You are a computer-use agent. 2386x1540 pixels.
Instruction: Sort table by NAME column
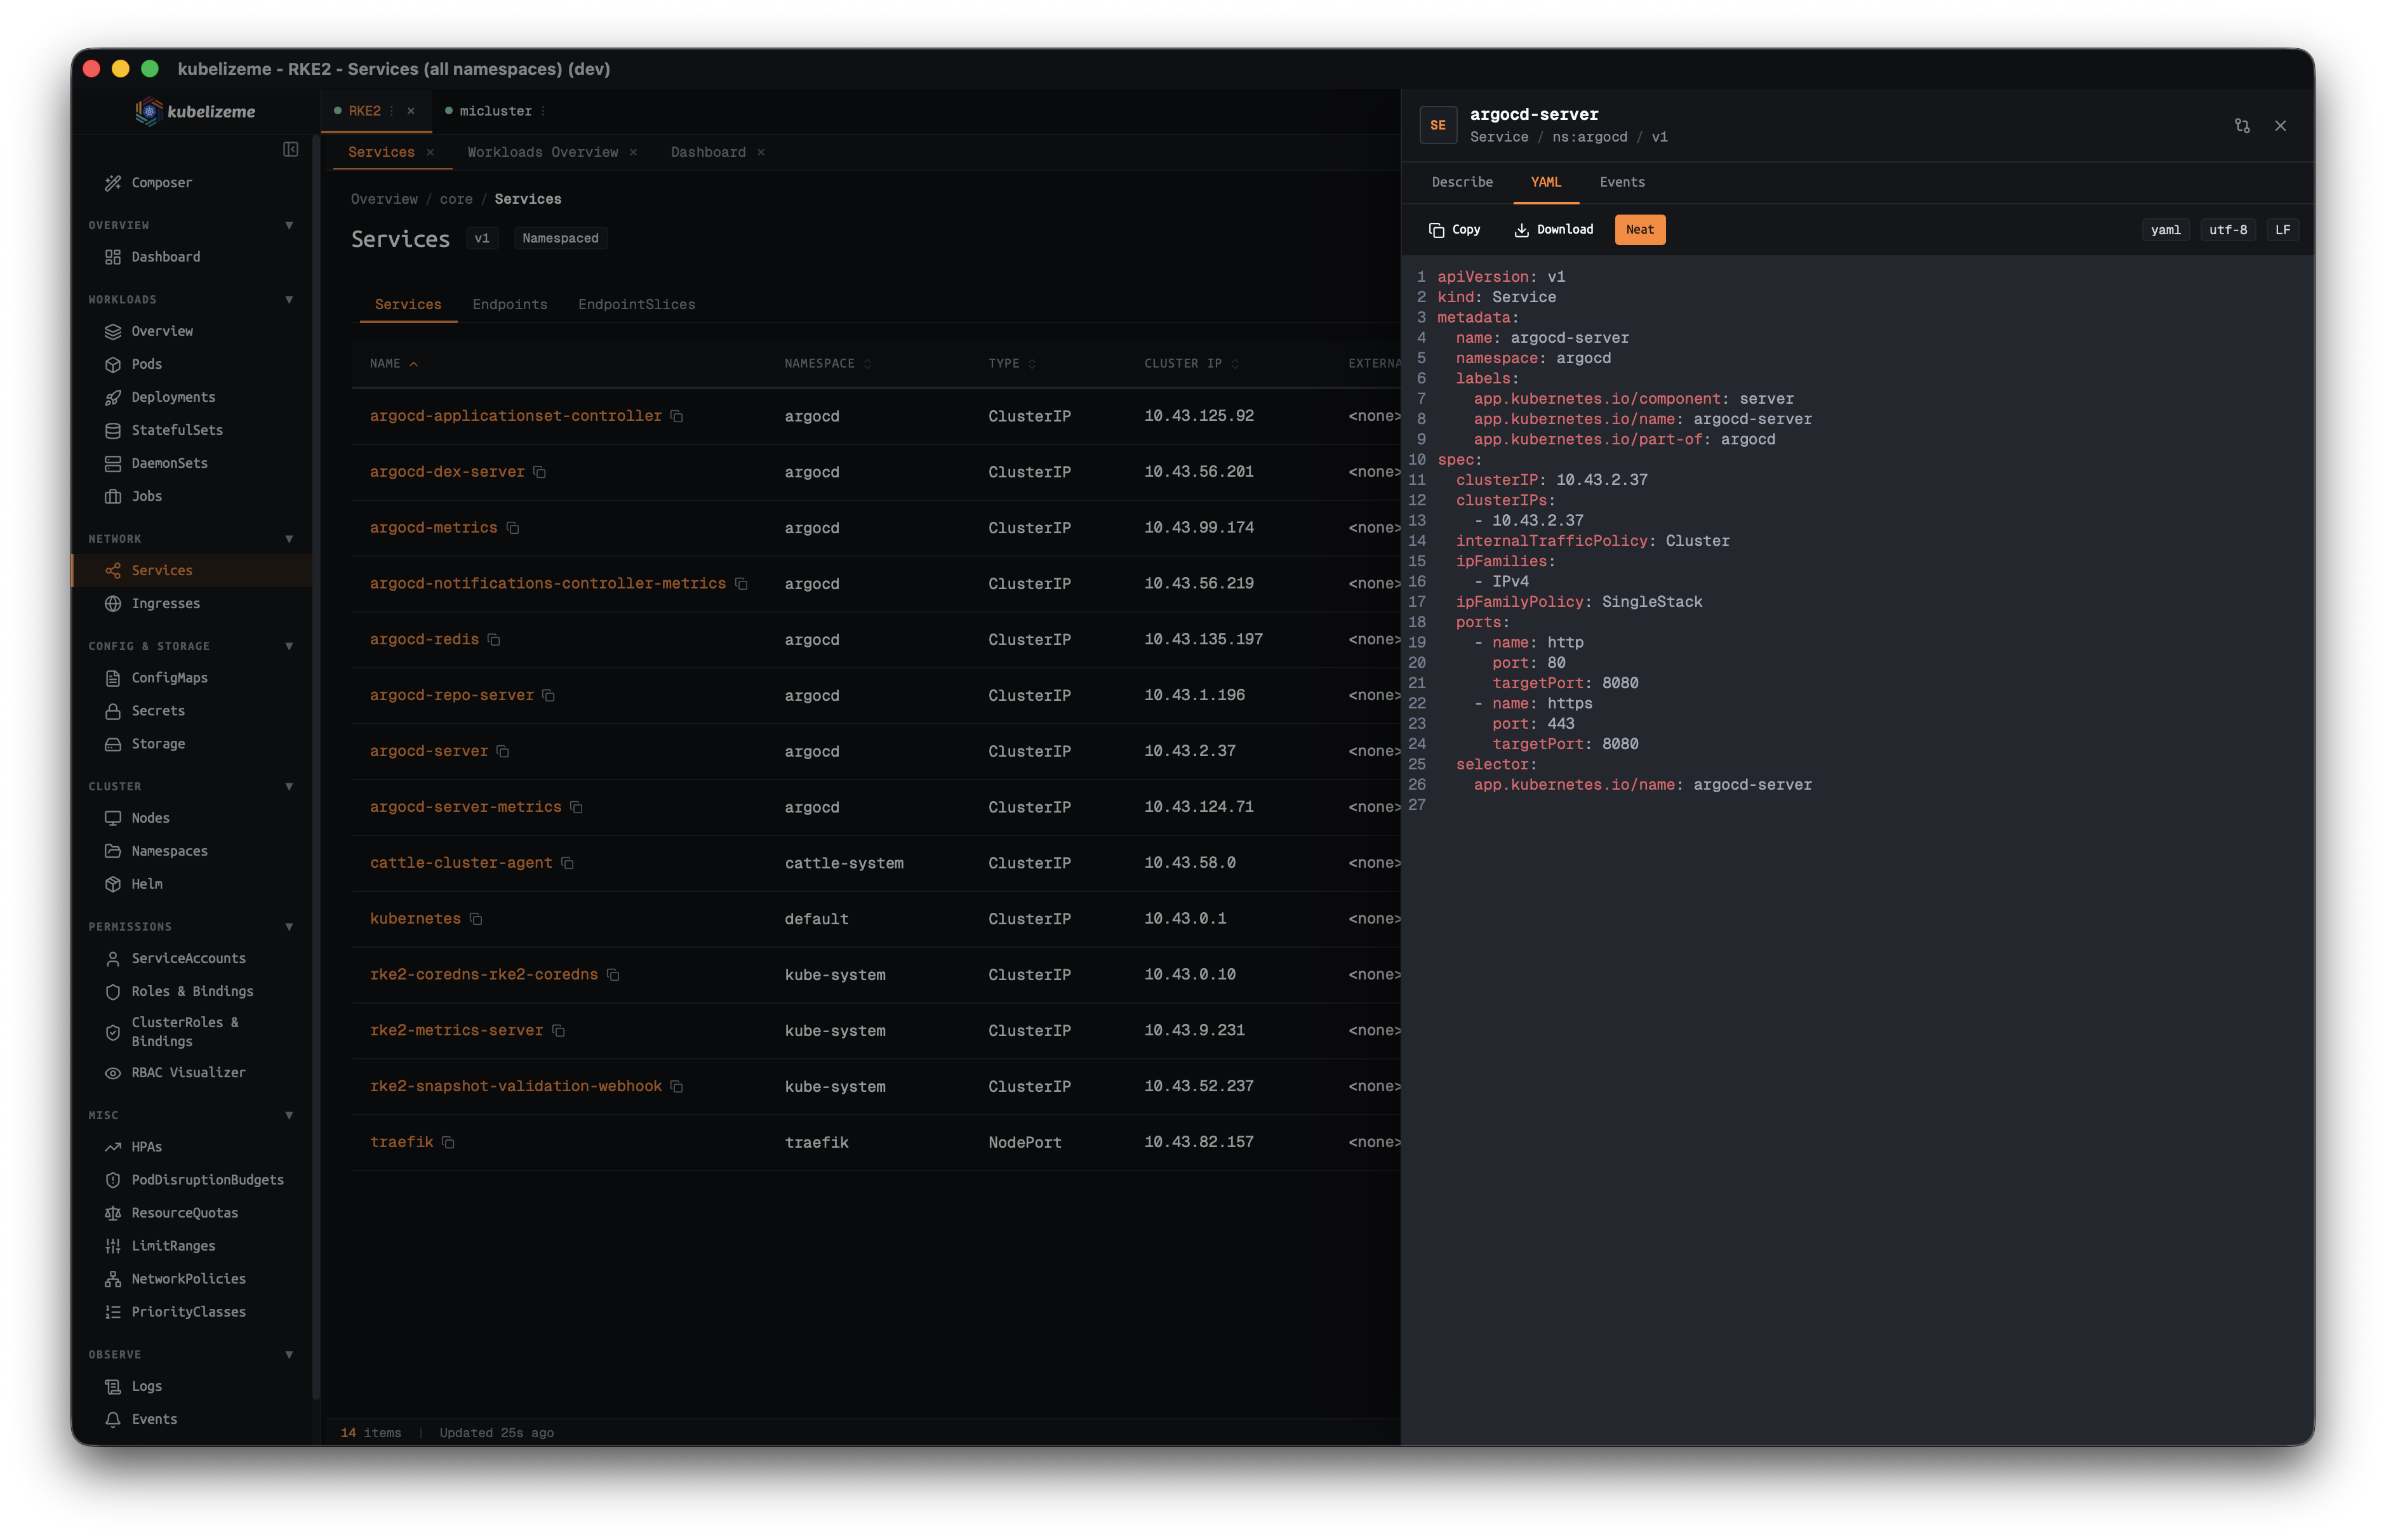tap(394, 363)
